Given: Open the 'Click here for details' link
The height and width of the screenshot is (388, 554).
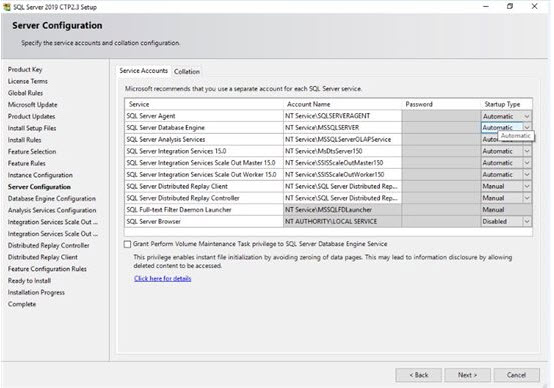Looking at the screenshot, I should 163,278.
